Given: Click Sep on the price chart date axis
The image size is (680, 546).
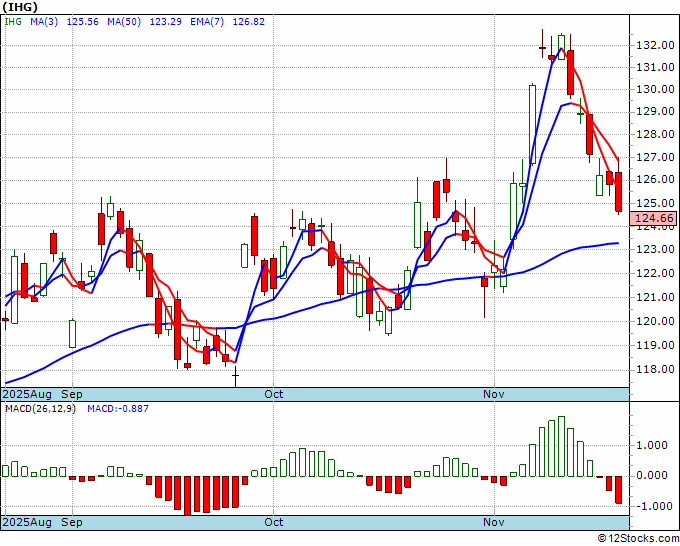Looking at the screenshot, I should (72, 395).
